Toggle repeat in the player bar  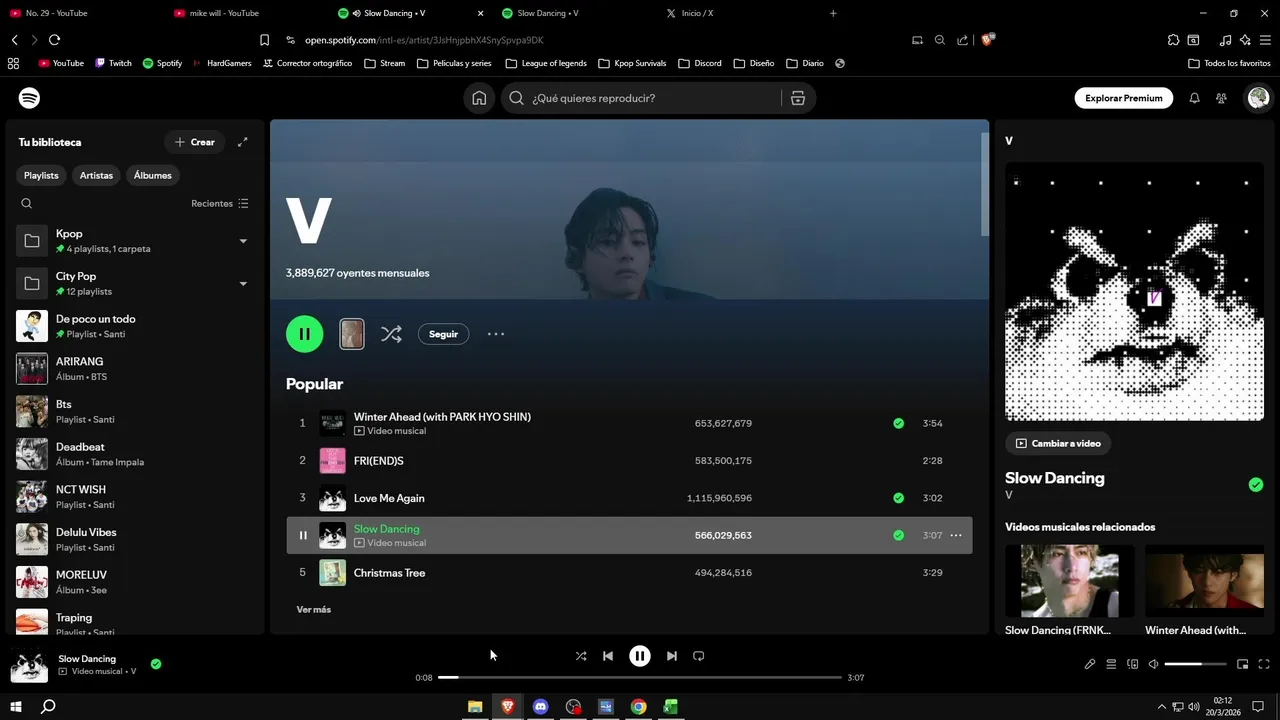point(699,656)
